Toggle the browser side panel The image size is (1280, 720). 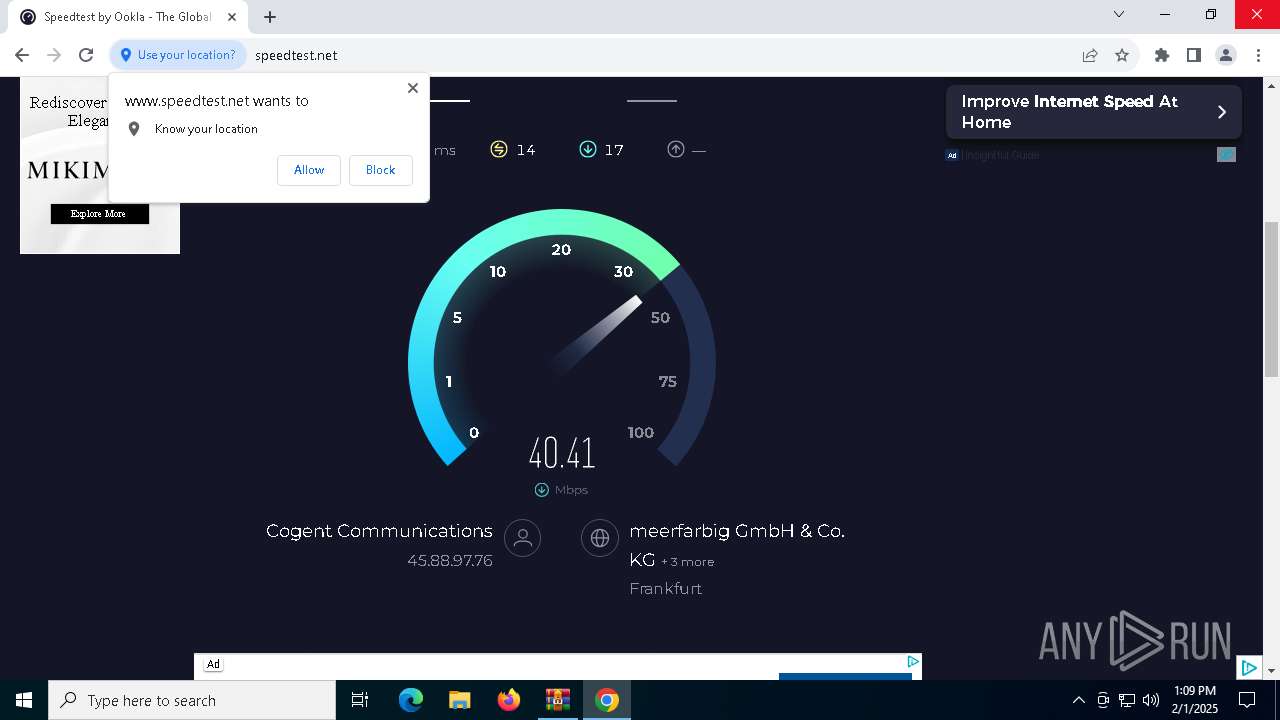(x=1194, y=55)
